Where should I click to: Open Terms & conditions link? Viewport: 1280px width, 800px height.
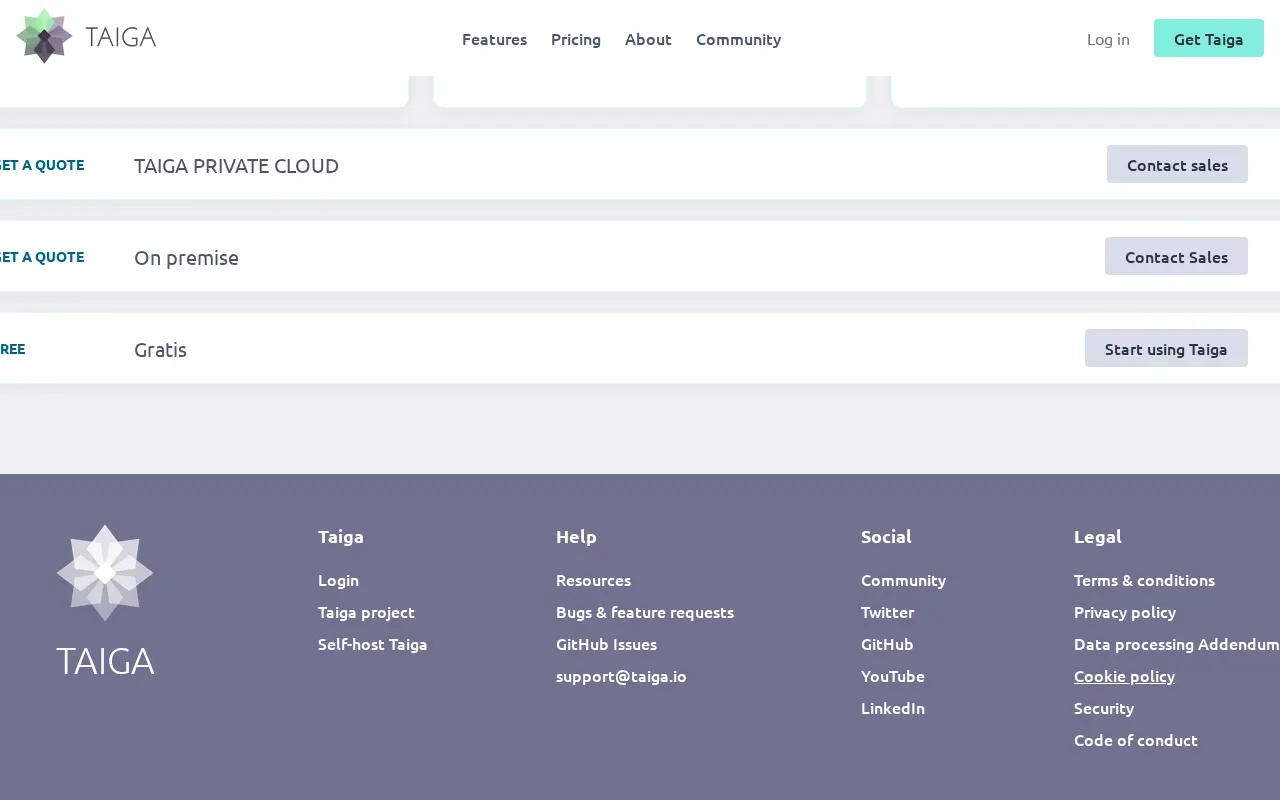click(x=1144, y=580)
